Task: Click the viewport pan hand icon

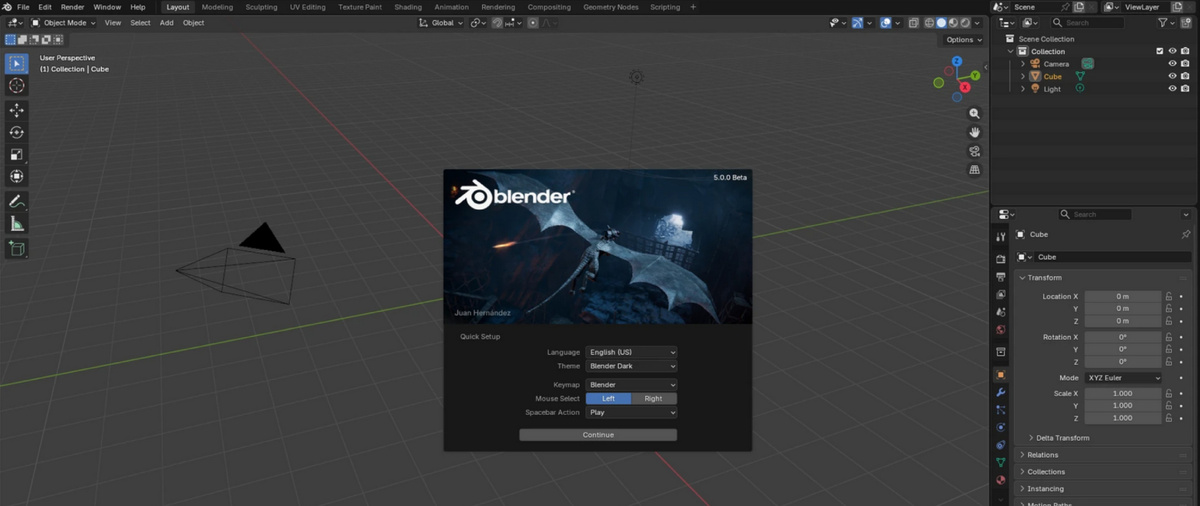Action: (975, 132)
